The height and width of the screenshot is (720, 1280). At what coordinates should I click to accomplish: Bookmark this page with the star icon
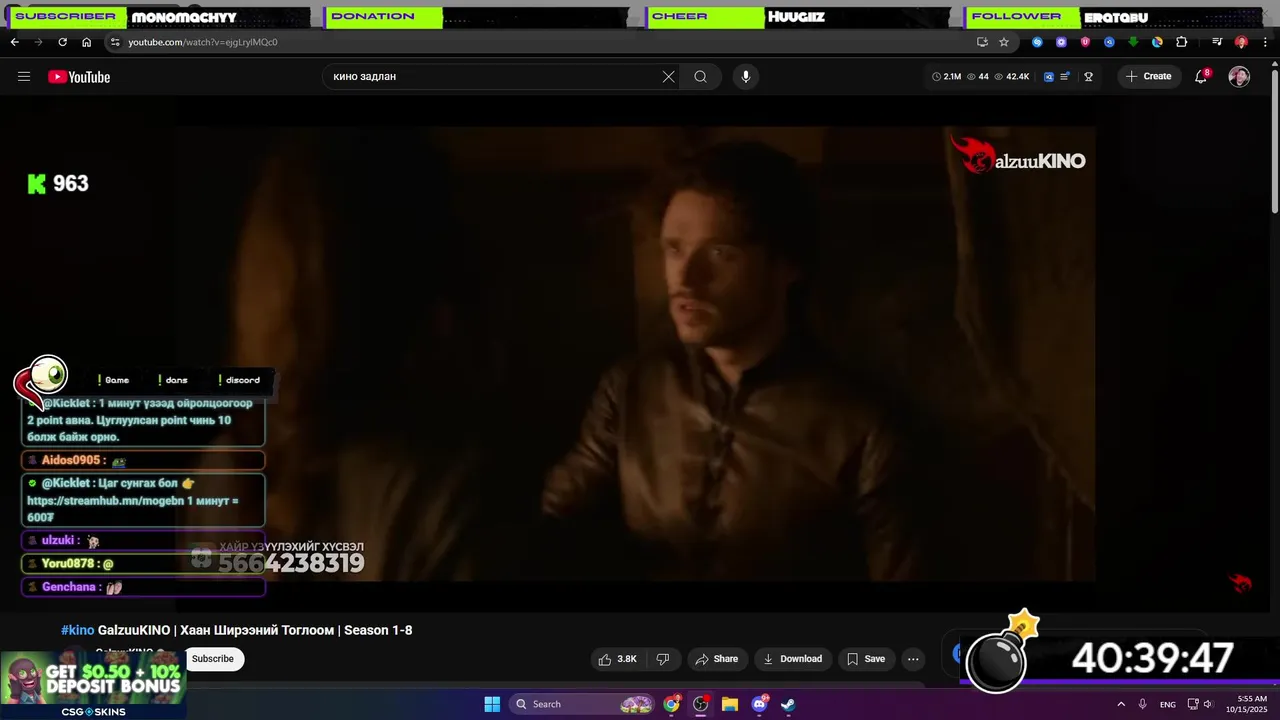(1004, 42)
